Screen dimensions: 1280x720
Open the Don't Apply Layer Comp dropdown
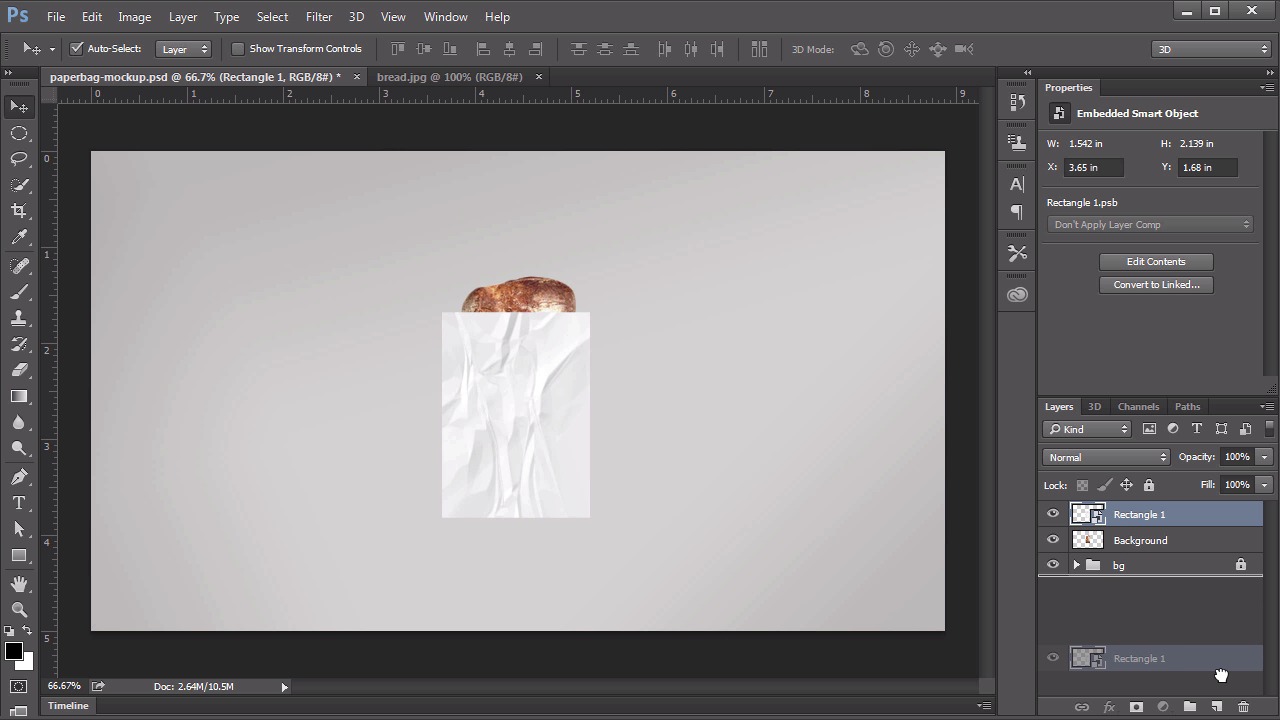coord(1150,225)
